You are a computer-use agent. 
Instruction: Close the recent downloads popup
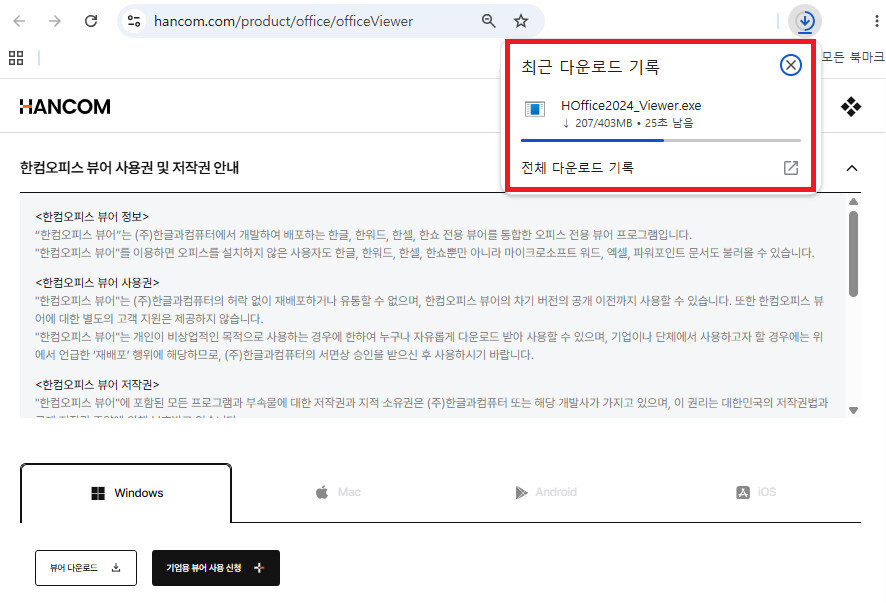(791, 66)
